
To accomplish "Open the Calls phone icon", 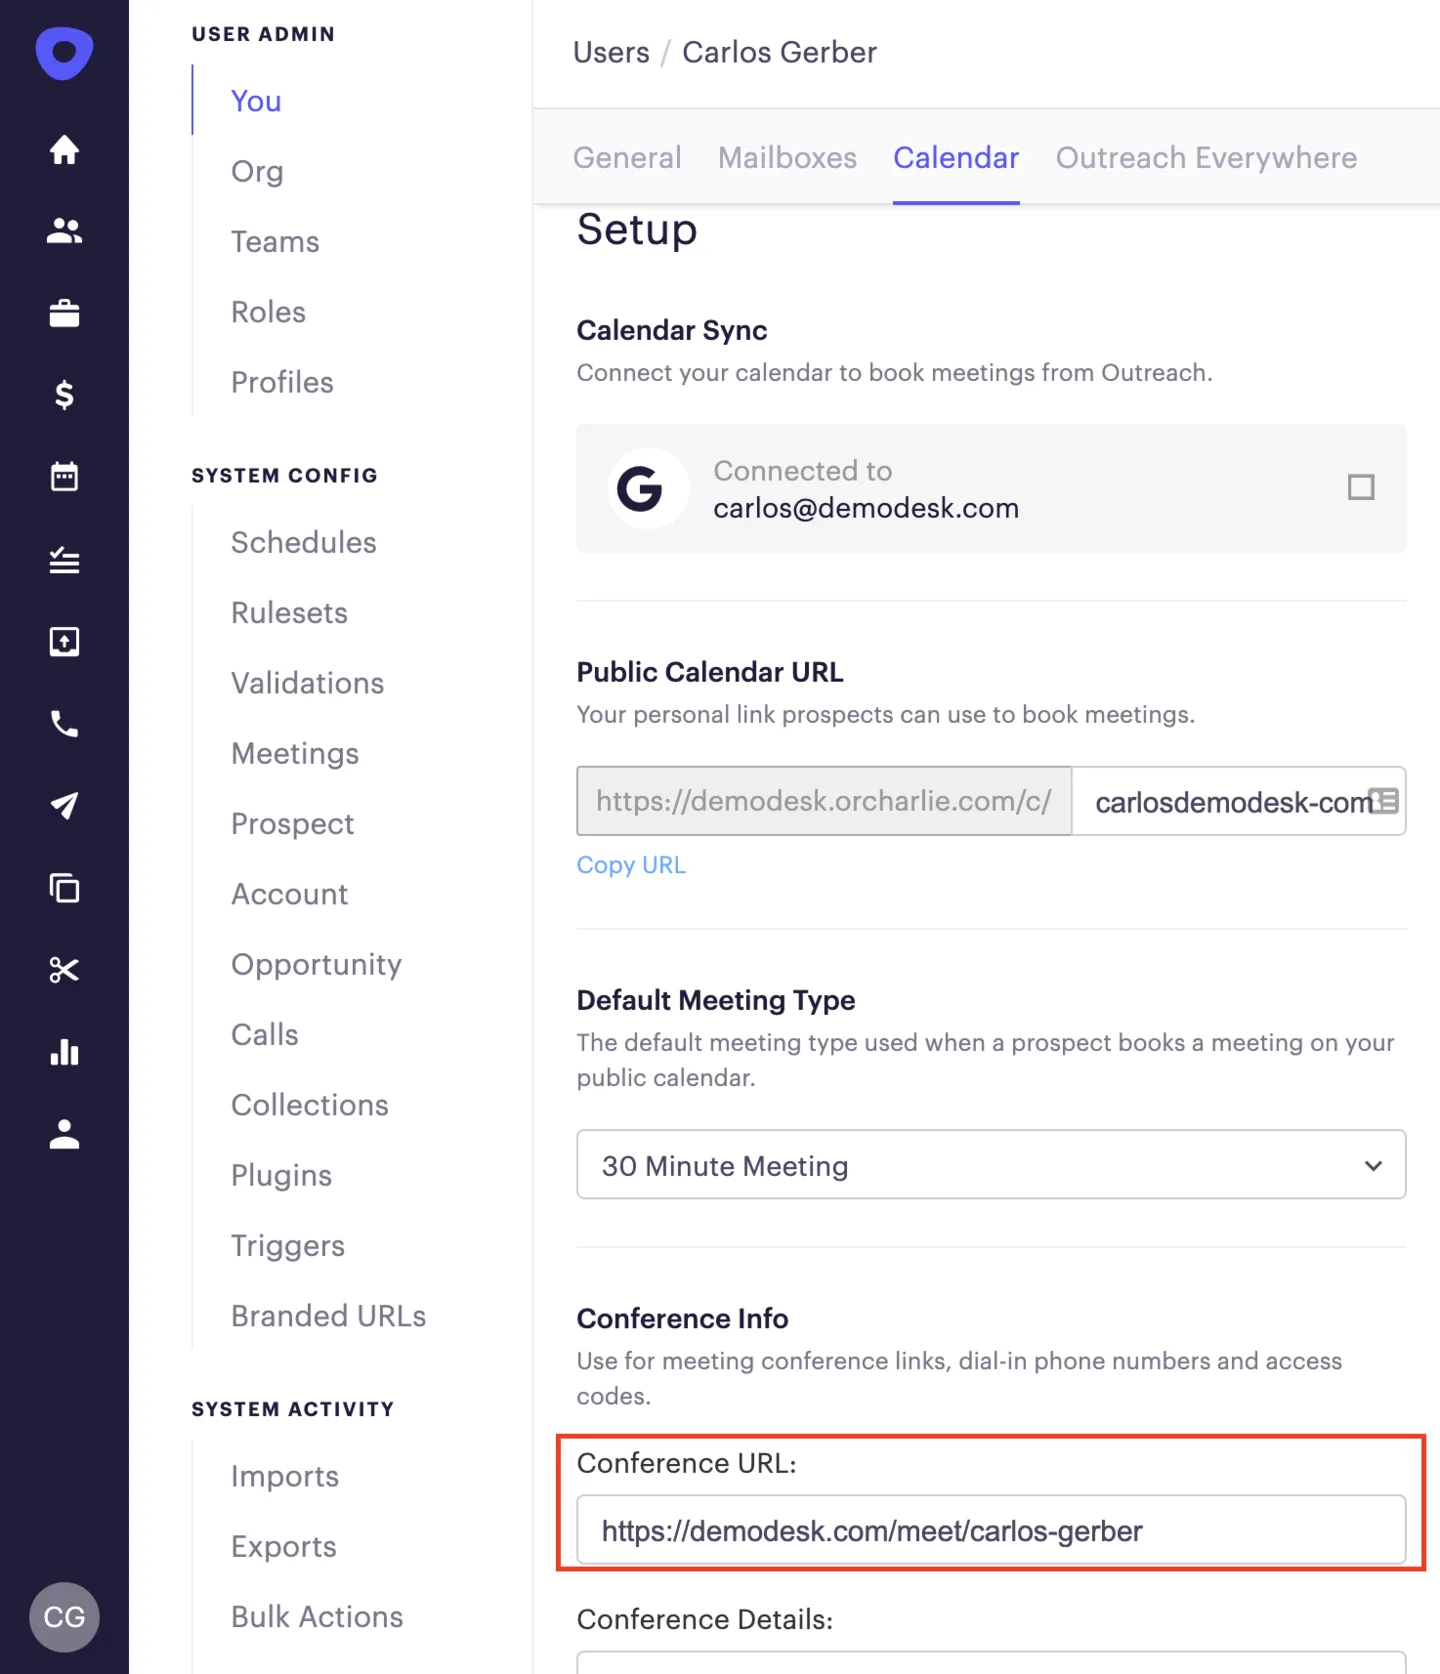I will pyautogui.click(x=64, y=724).
